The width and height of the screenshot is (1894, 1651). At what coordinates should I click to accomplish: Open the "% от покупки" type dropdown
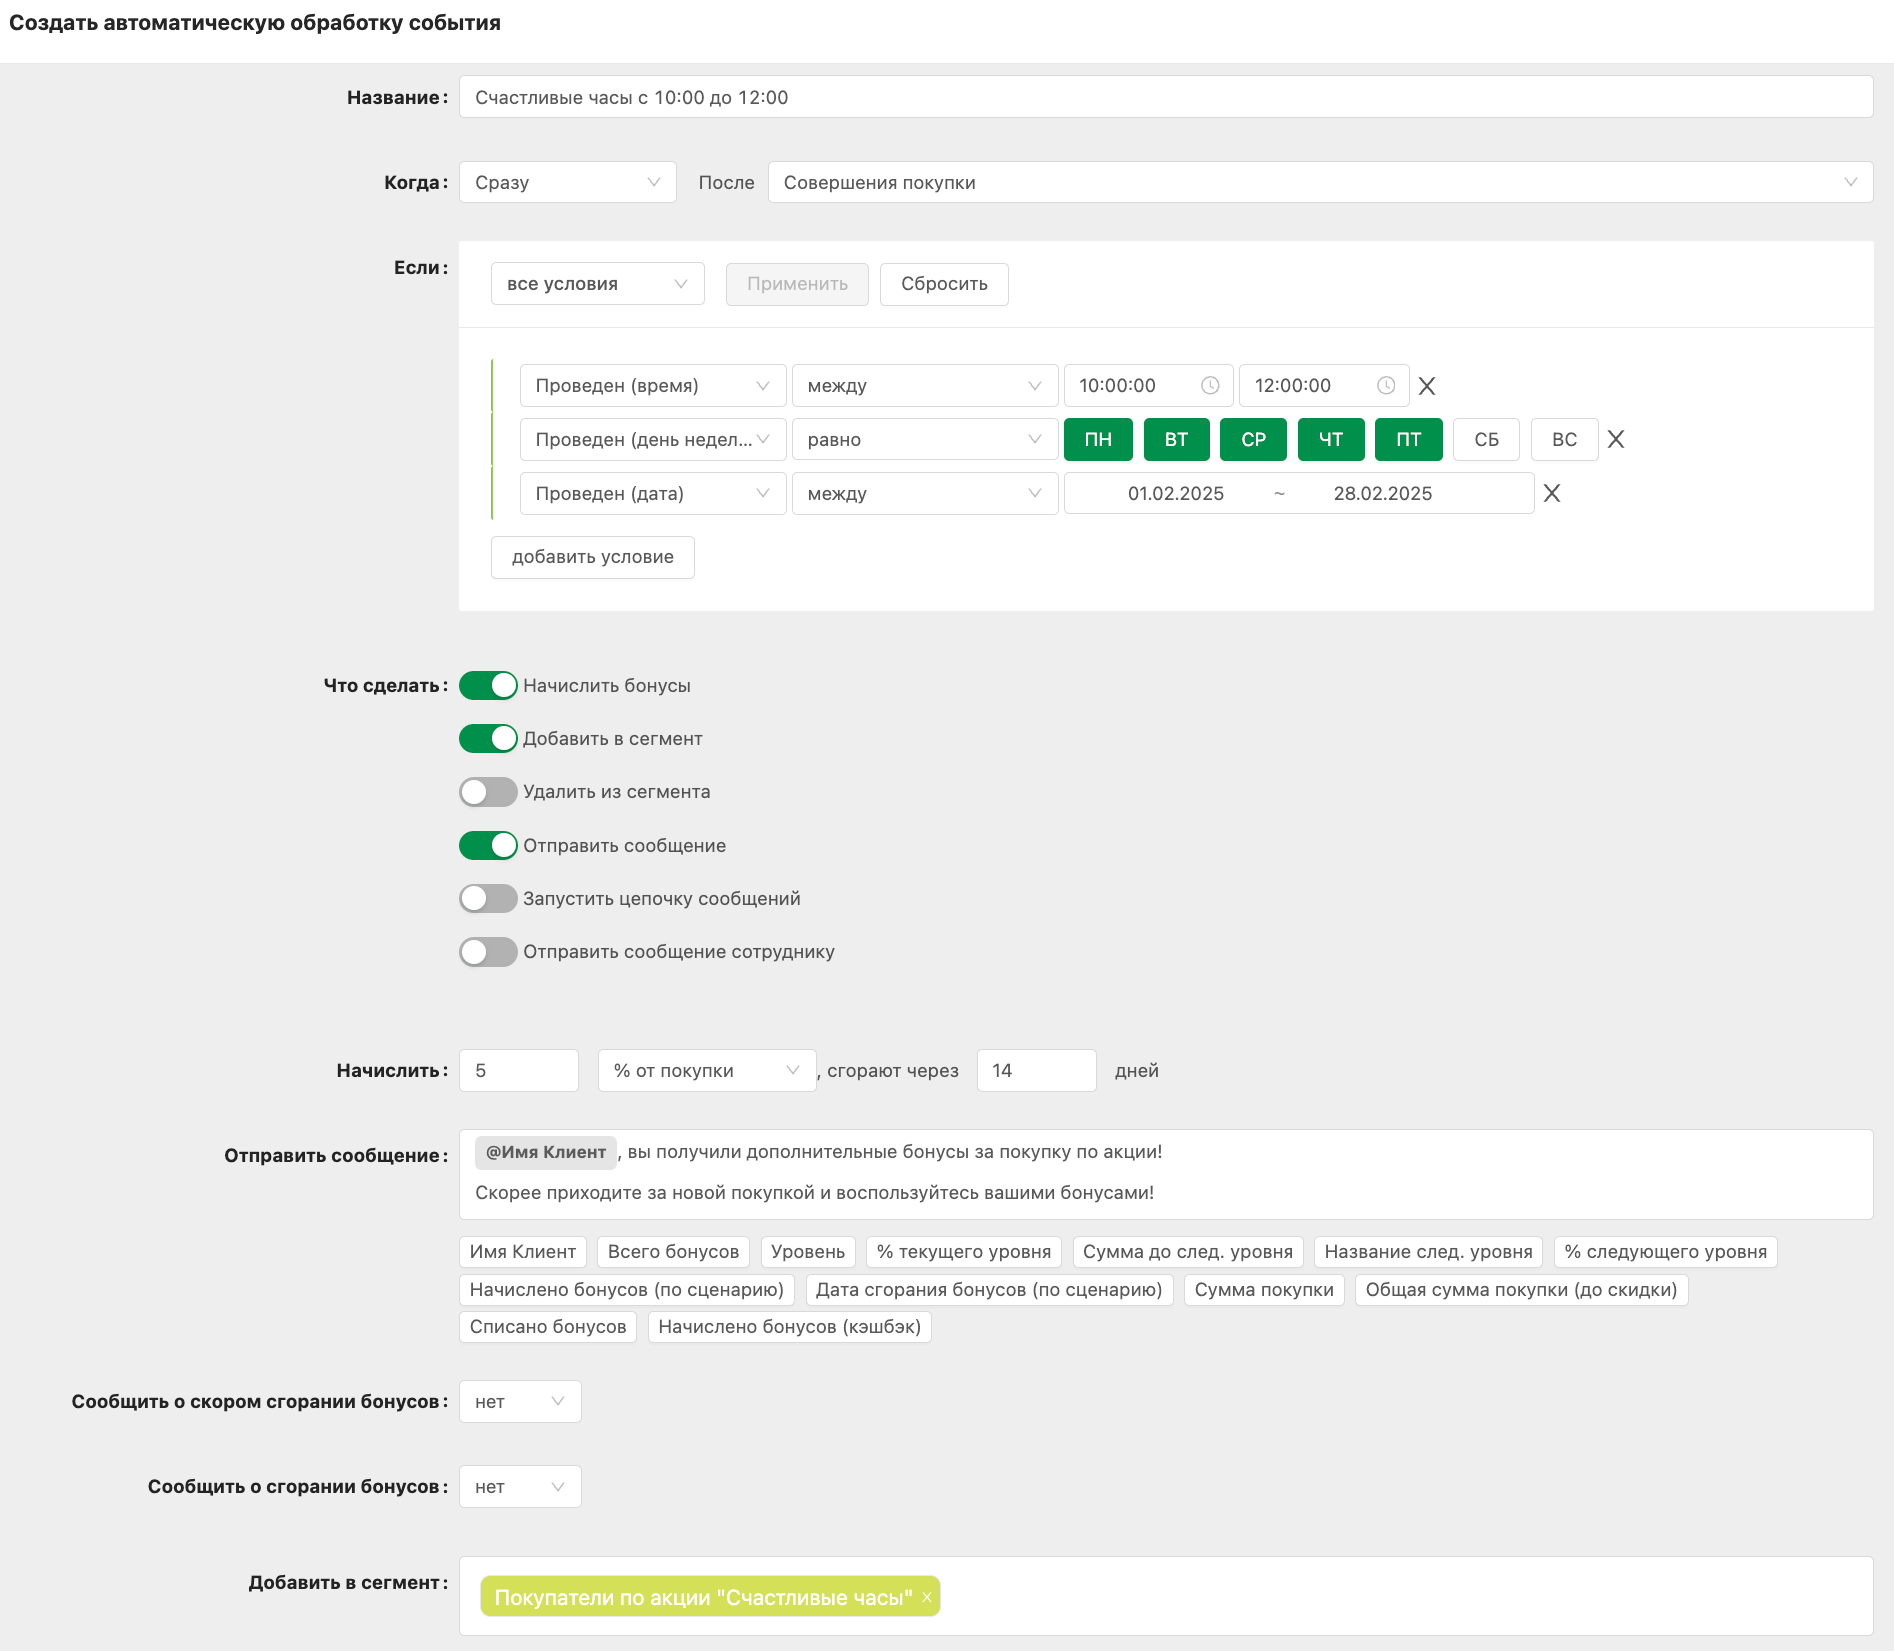pos(706,1071)
